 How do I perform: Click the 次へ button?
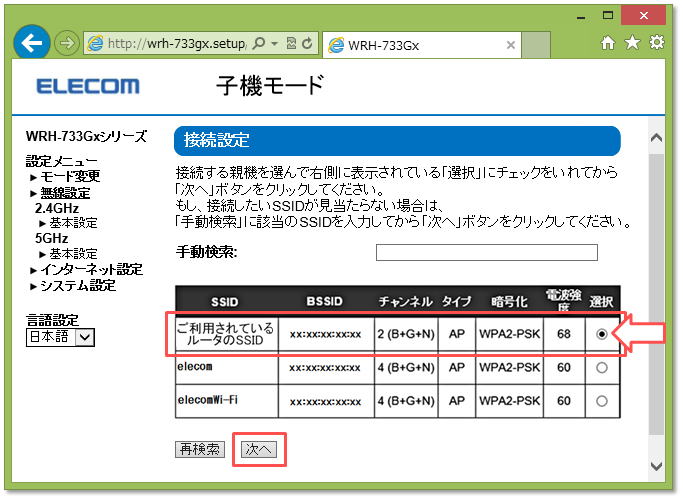click(x=259, y=449)
